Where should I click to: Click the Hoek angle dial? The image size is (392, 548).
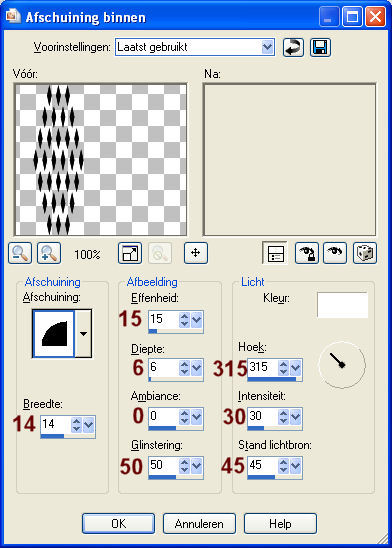tap(342, 365)
